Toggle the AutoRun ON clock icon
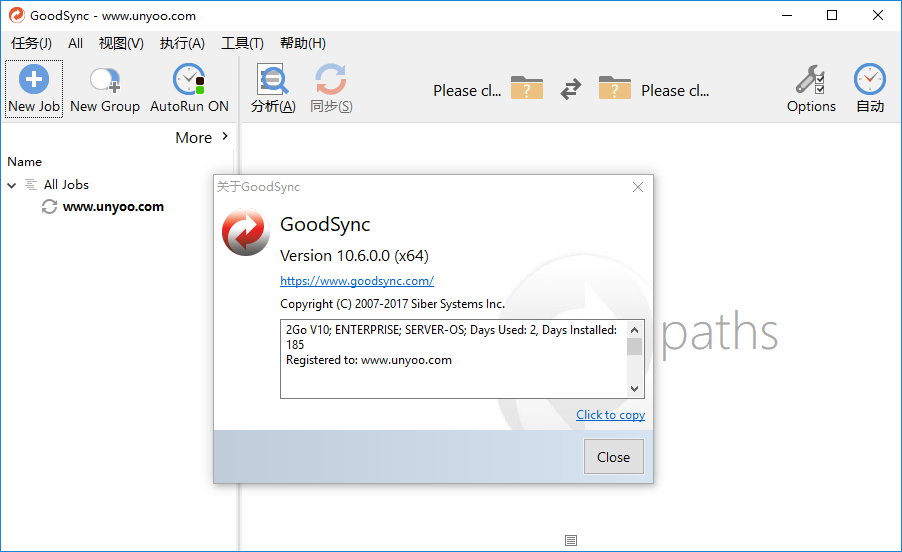The image size is (902, 552). tap(189, 79)
